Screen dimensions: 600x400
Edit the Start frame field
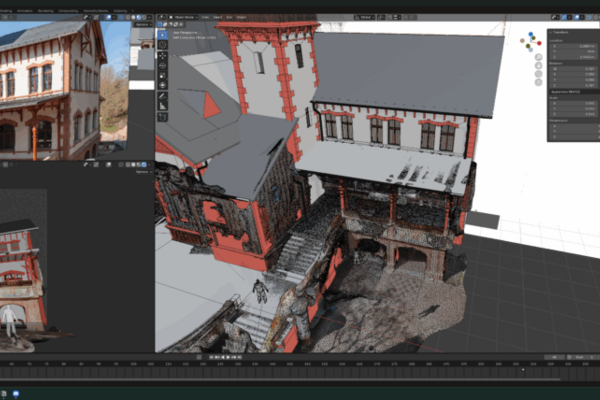click(584, 357)
